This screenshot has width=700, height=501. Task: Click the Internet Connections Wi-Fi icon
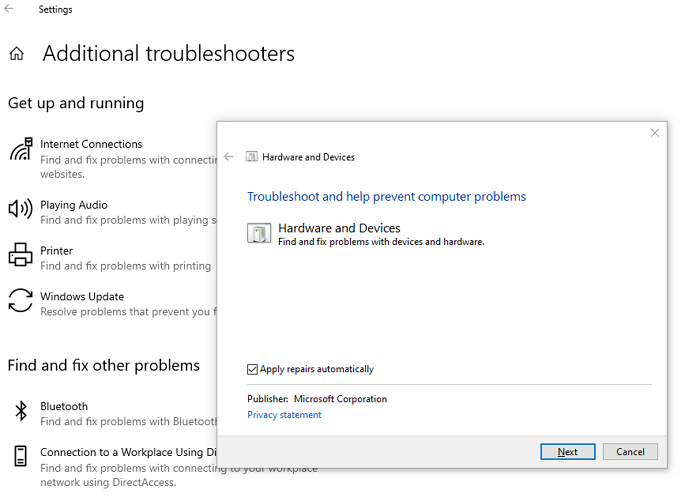(20, 151)
